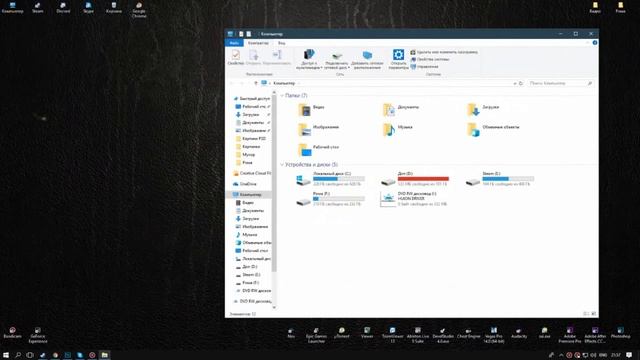Click Удалить или изменить программу
This screenshot has height=360, width=640.
(444, 52)
